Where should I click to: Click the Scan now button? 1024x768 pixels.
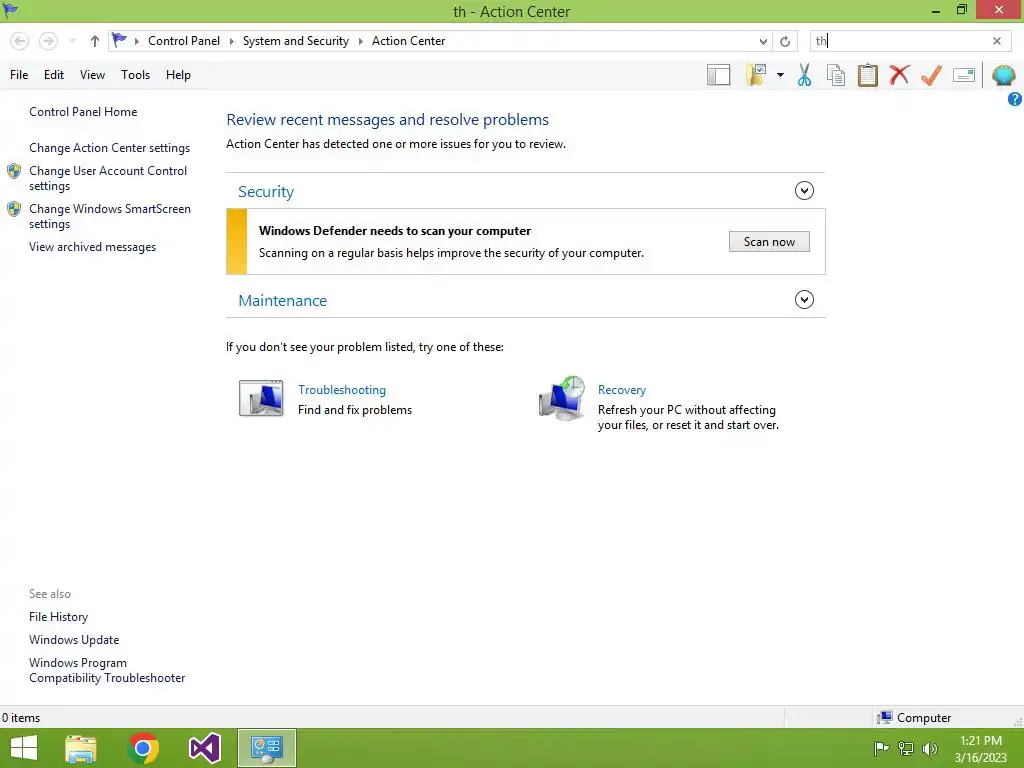tap(769, 242)
